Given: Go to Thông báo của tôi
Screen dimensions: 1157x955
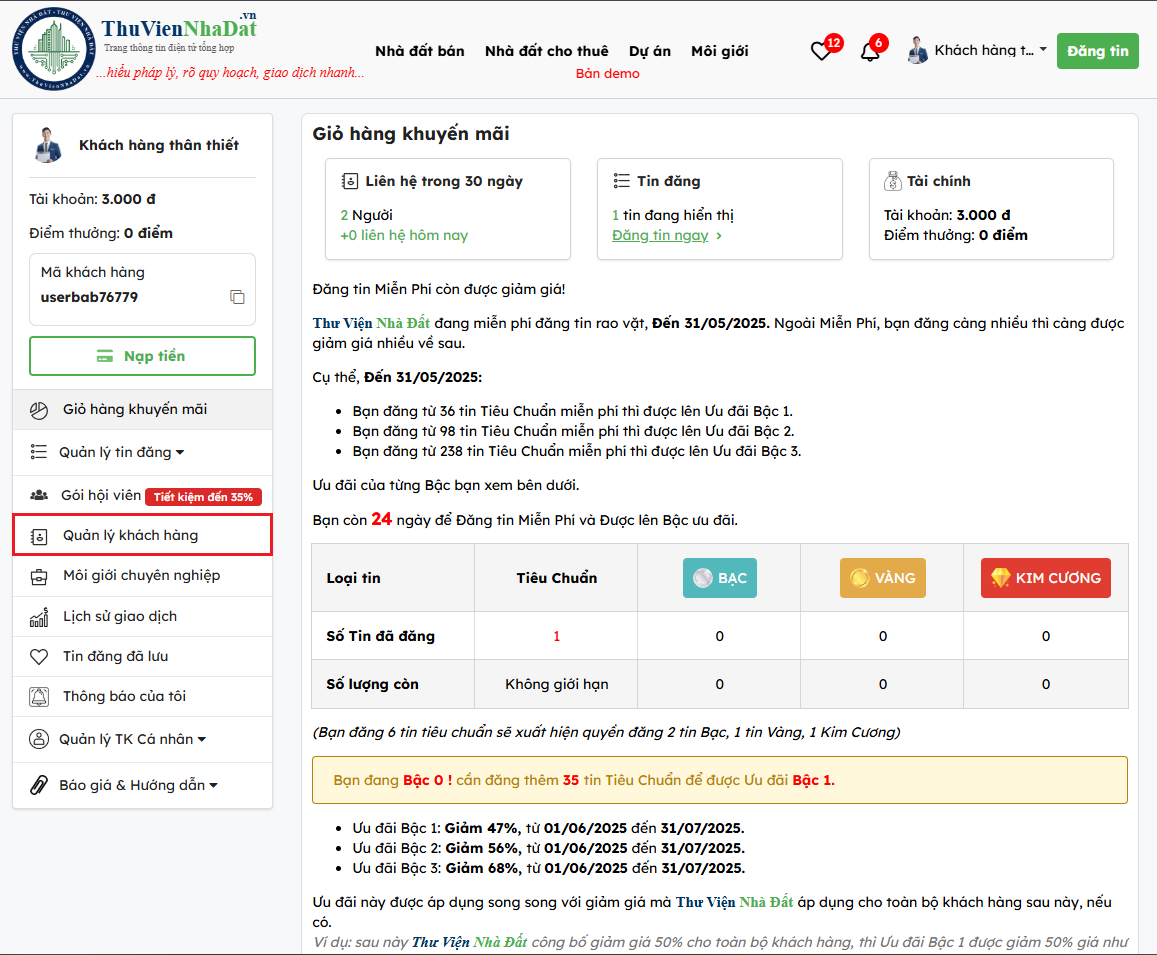Looking at the screenshot, I should (124, 696).
